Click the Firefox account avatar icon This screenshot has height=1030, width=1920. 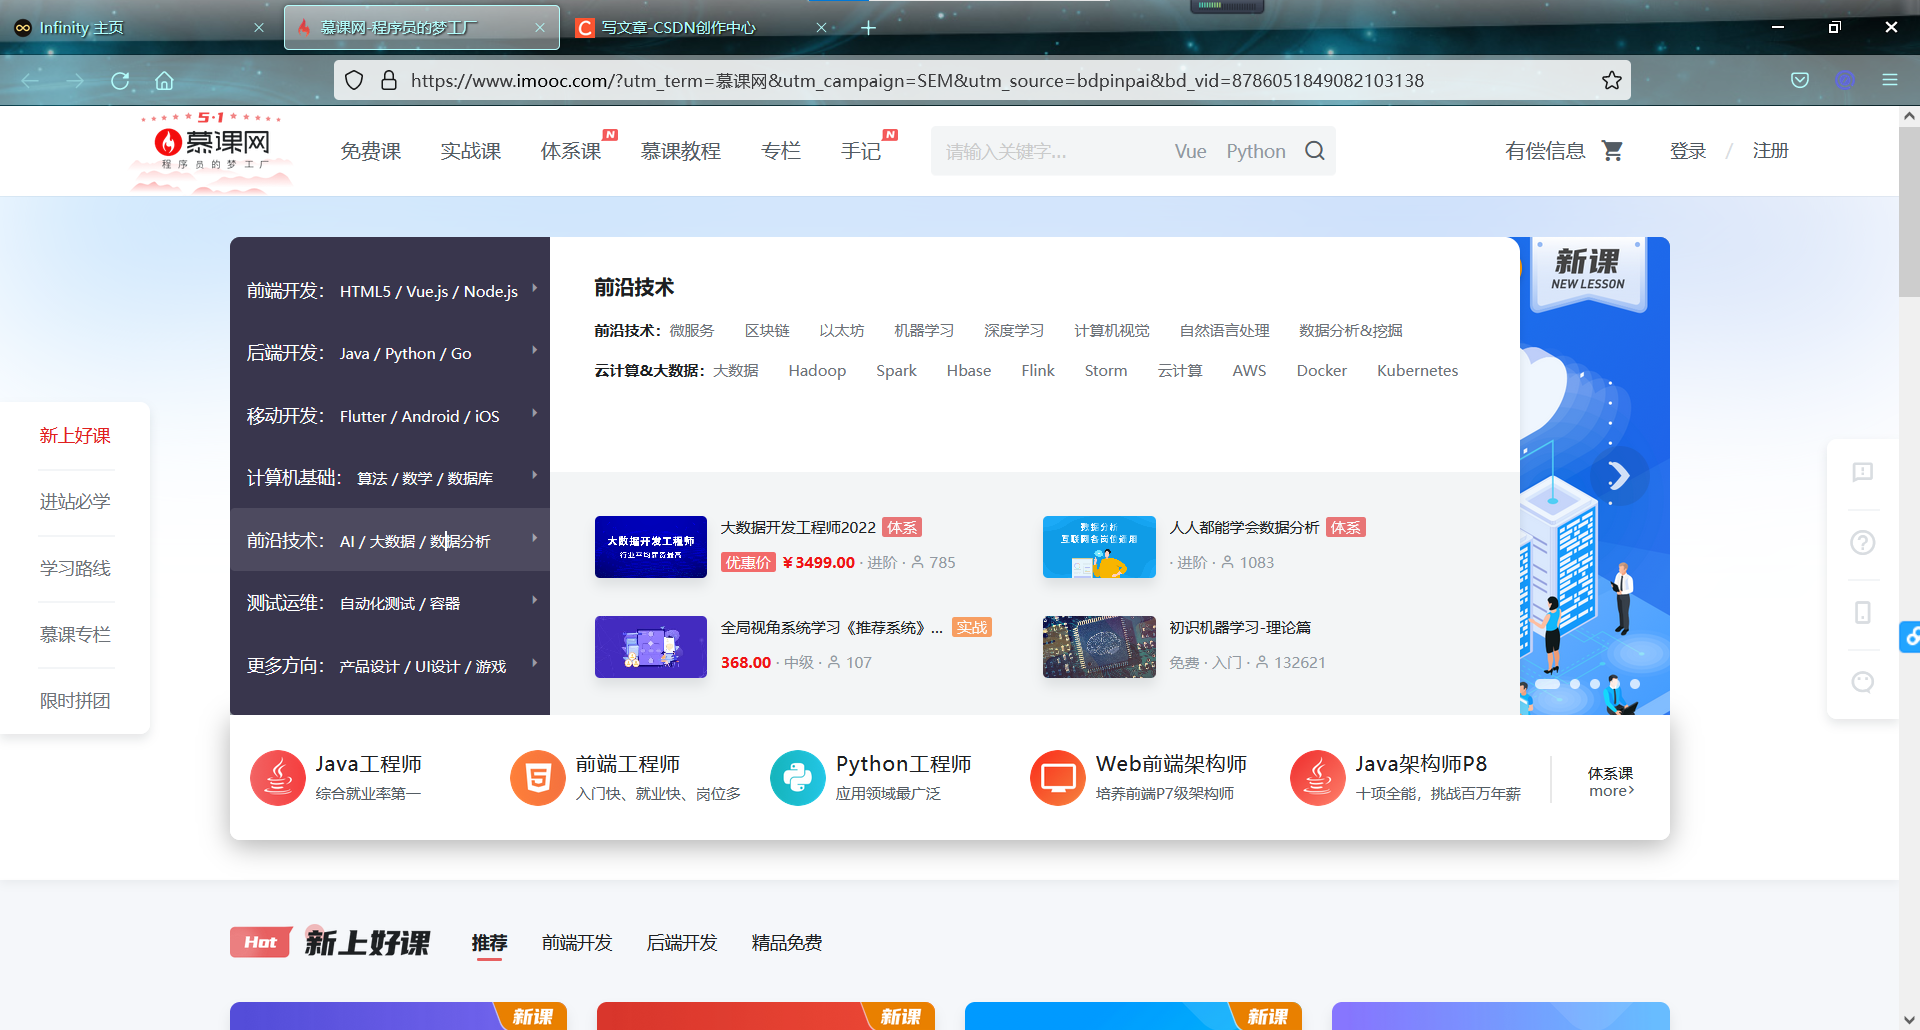click(x=1845, y=80)
